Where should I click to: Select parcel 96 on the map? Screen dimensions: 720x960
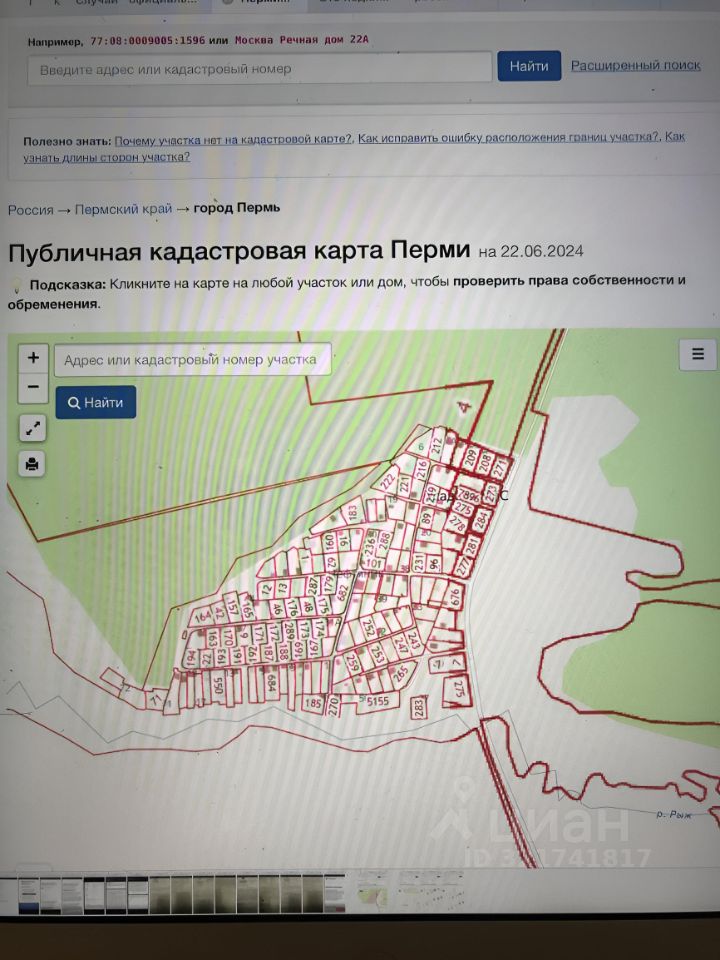(x=434, y=564)
